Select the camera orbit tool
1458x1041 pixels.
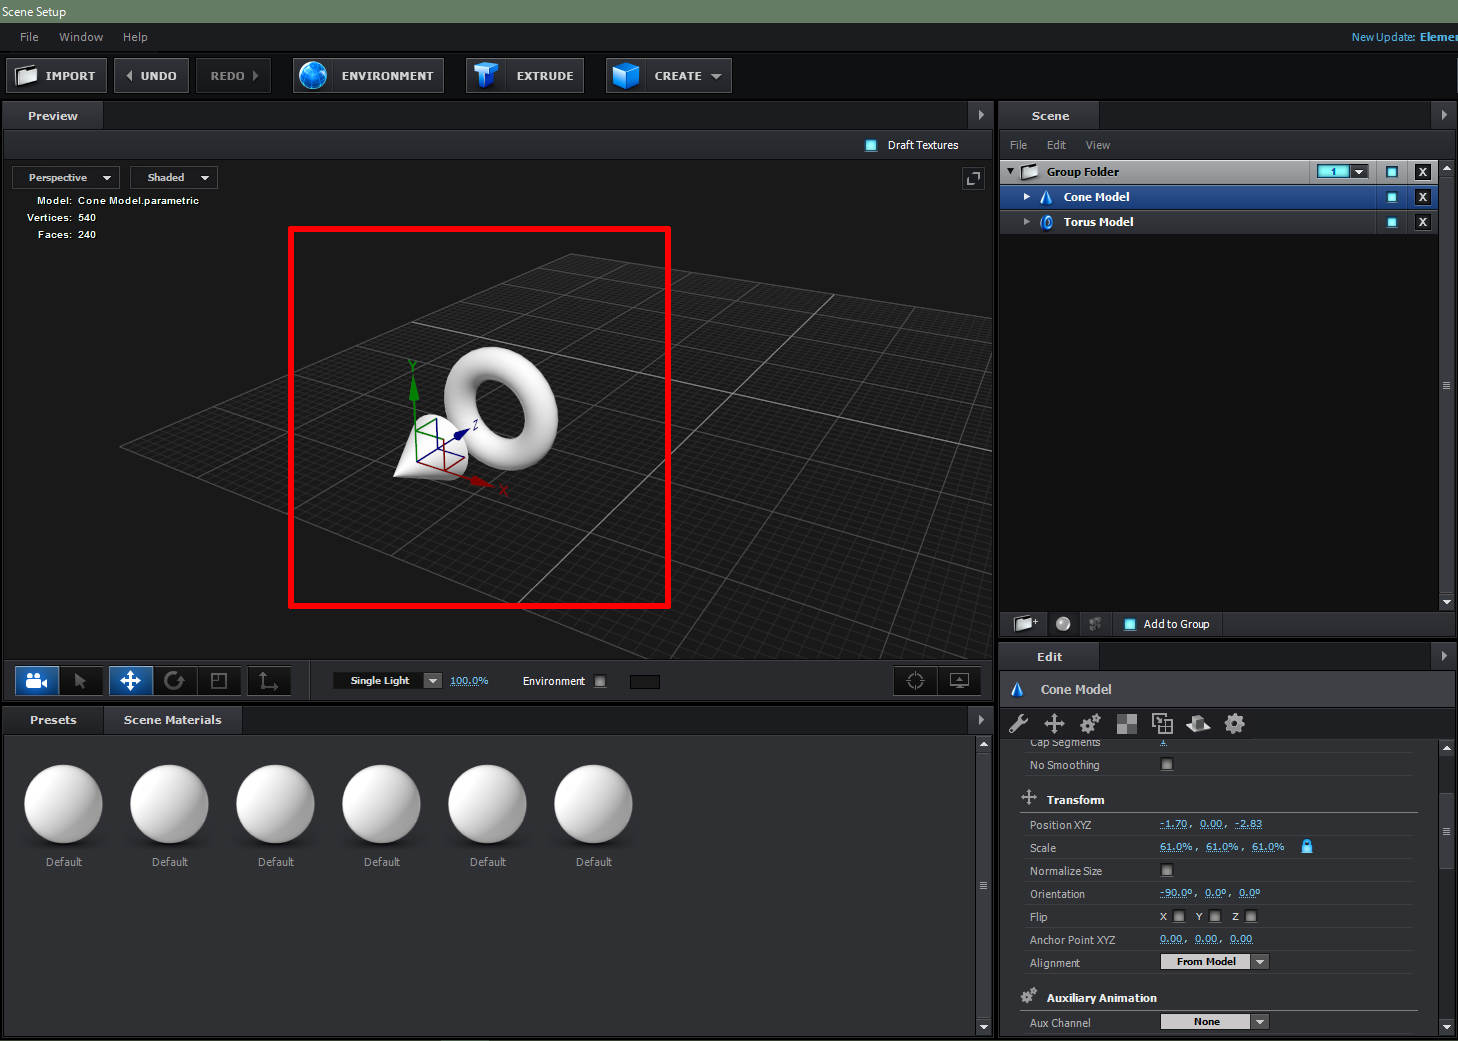36,681
